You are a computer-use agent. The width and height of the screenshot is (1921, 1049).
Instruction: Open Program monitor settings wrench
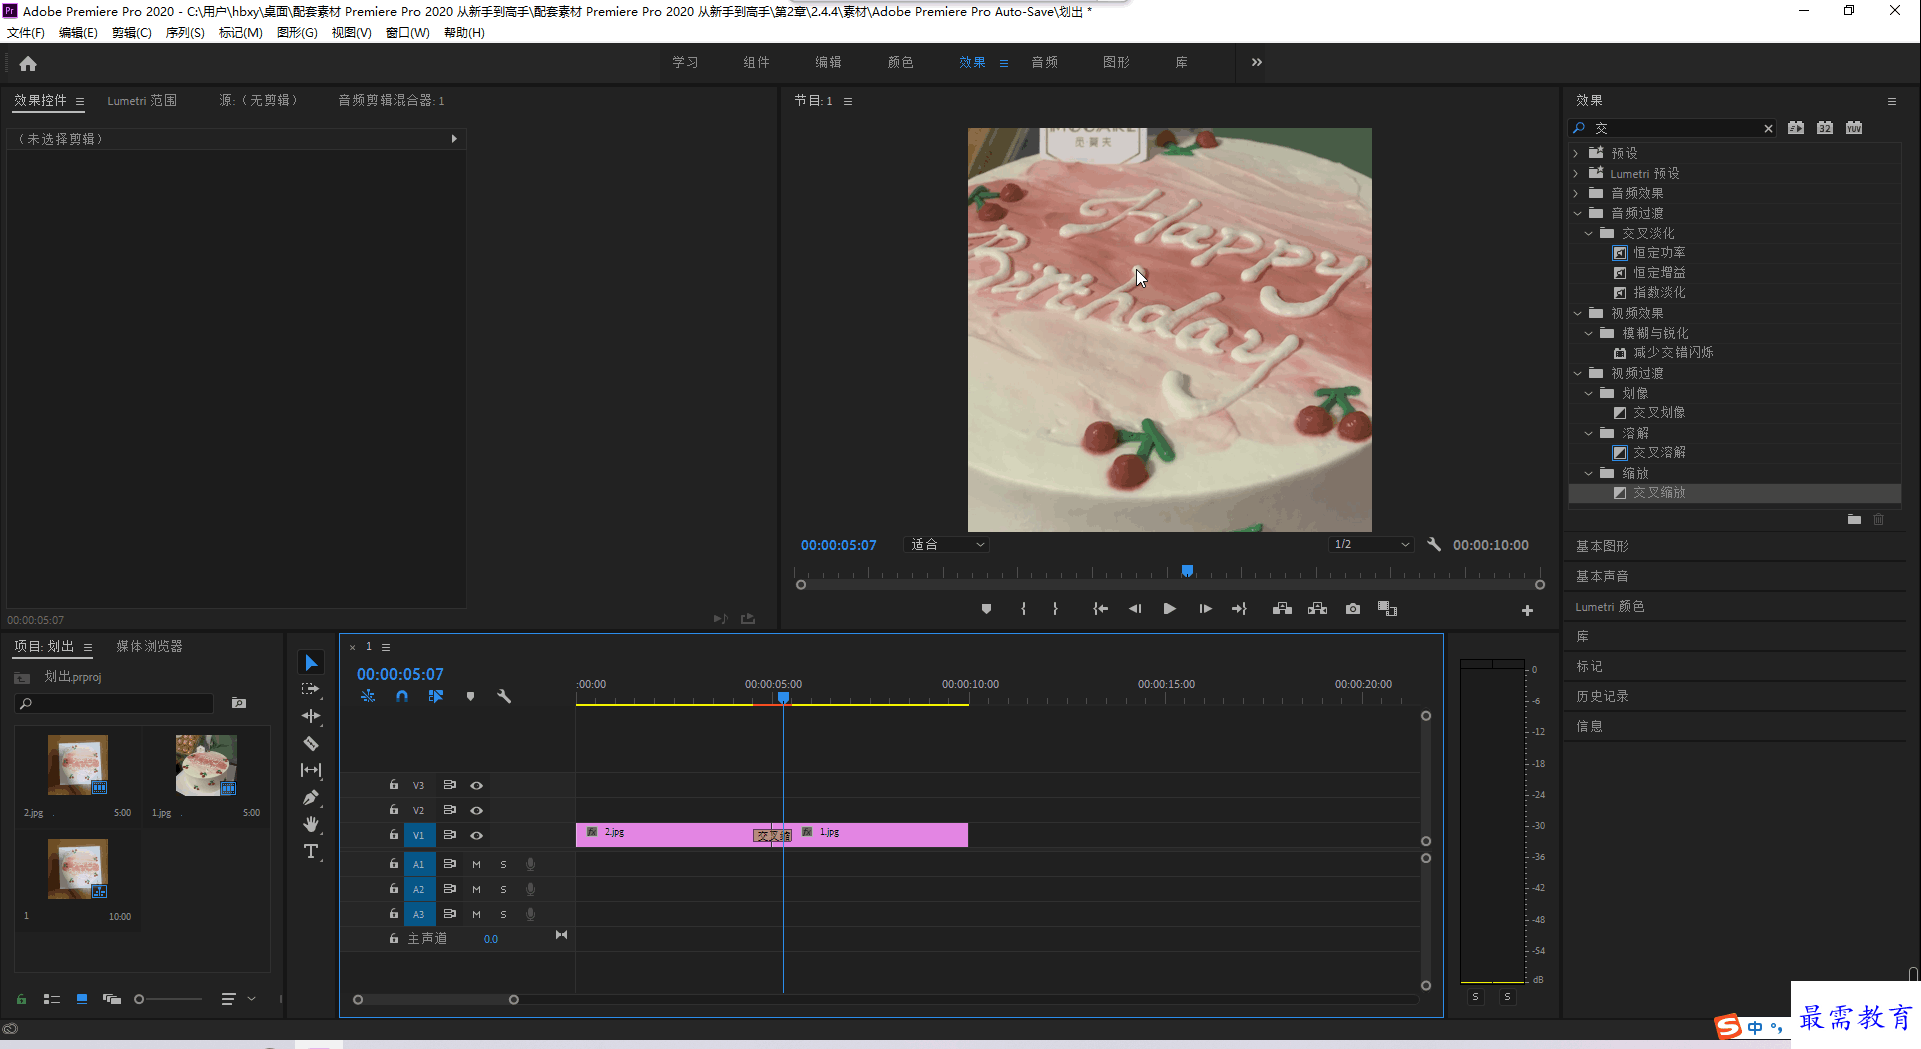click(x=1434, y=544)
